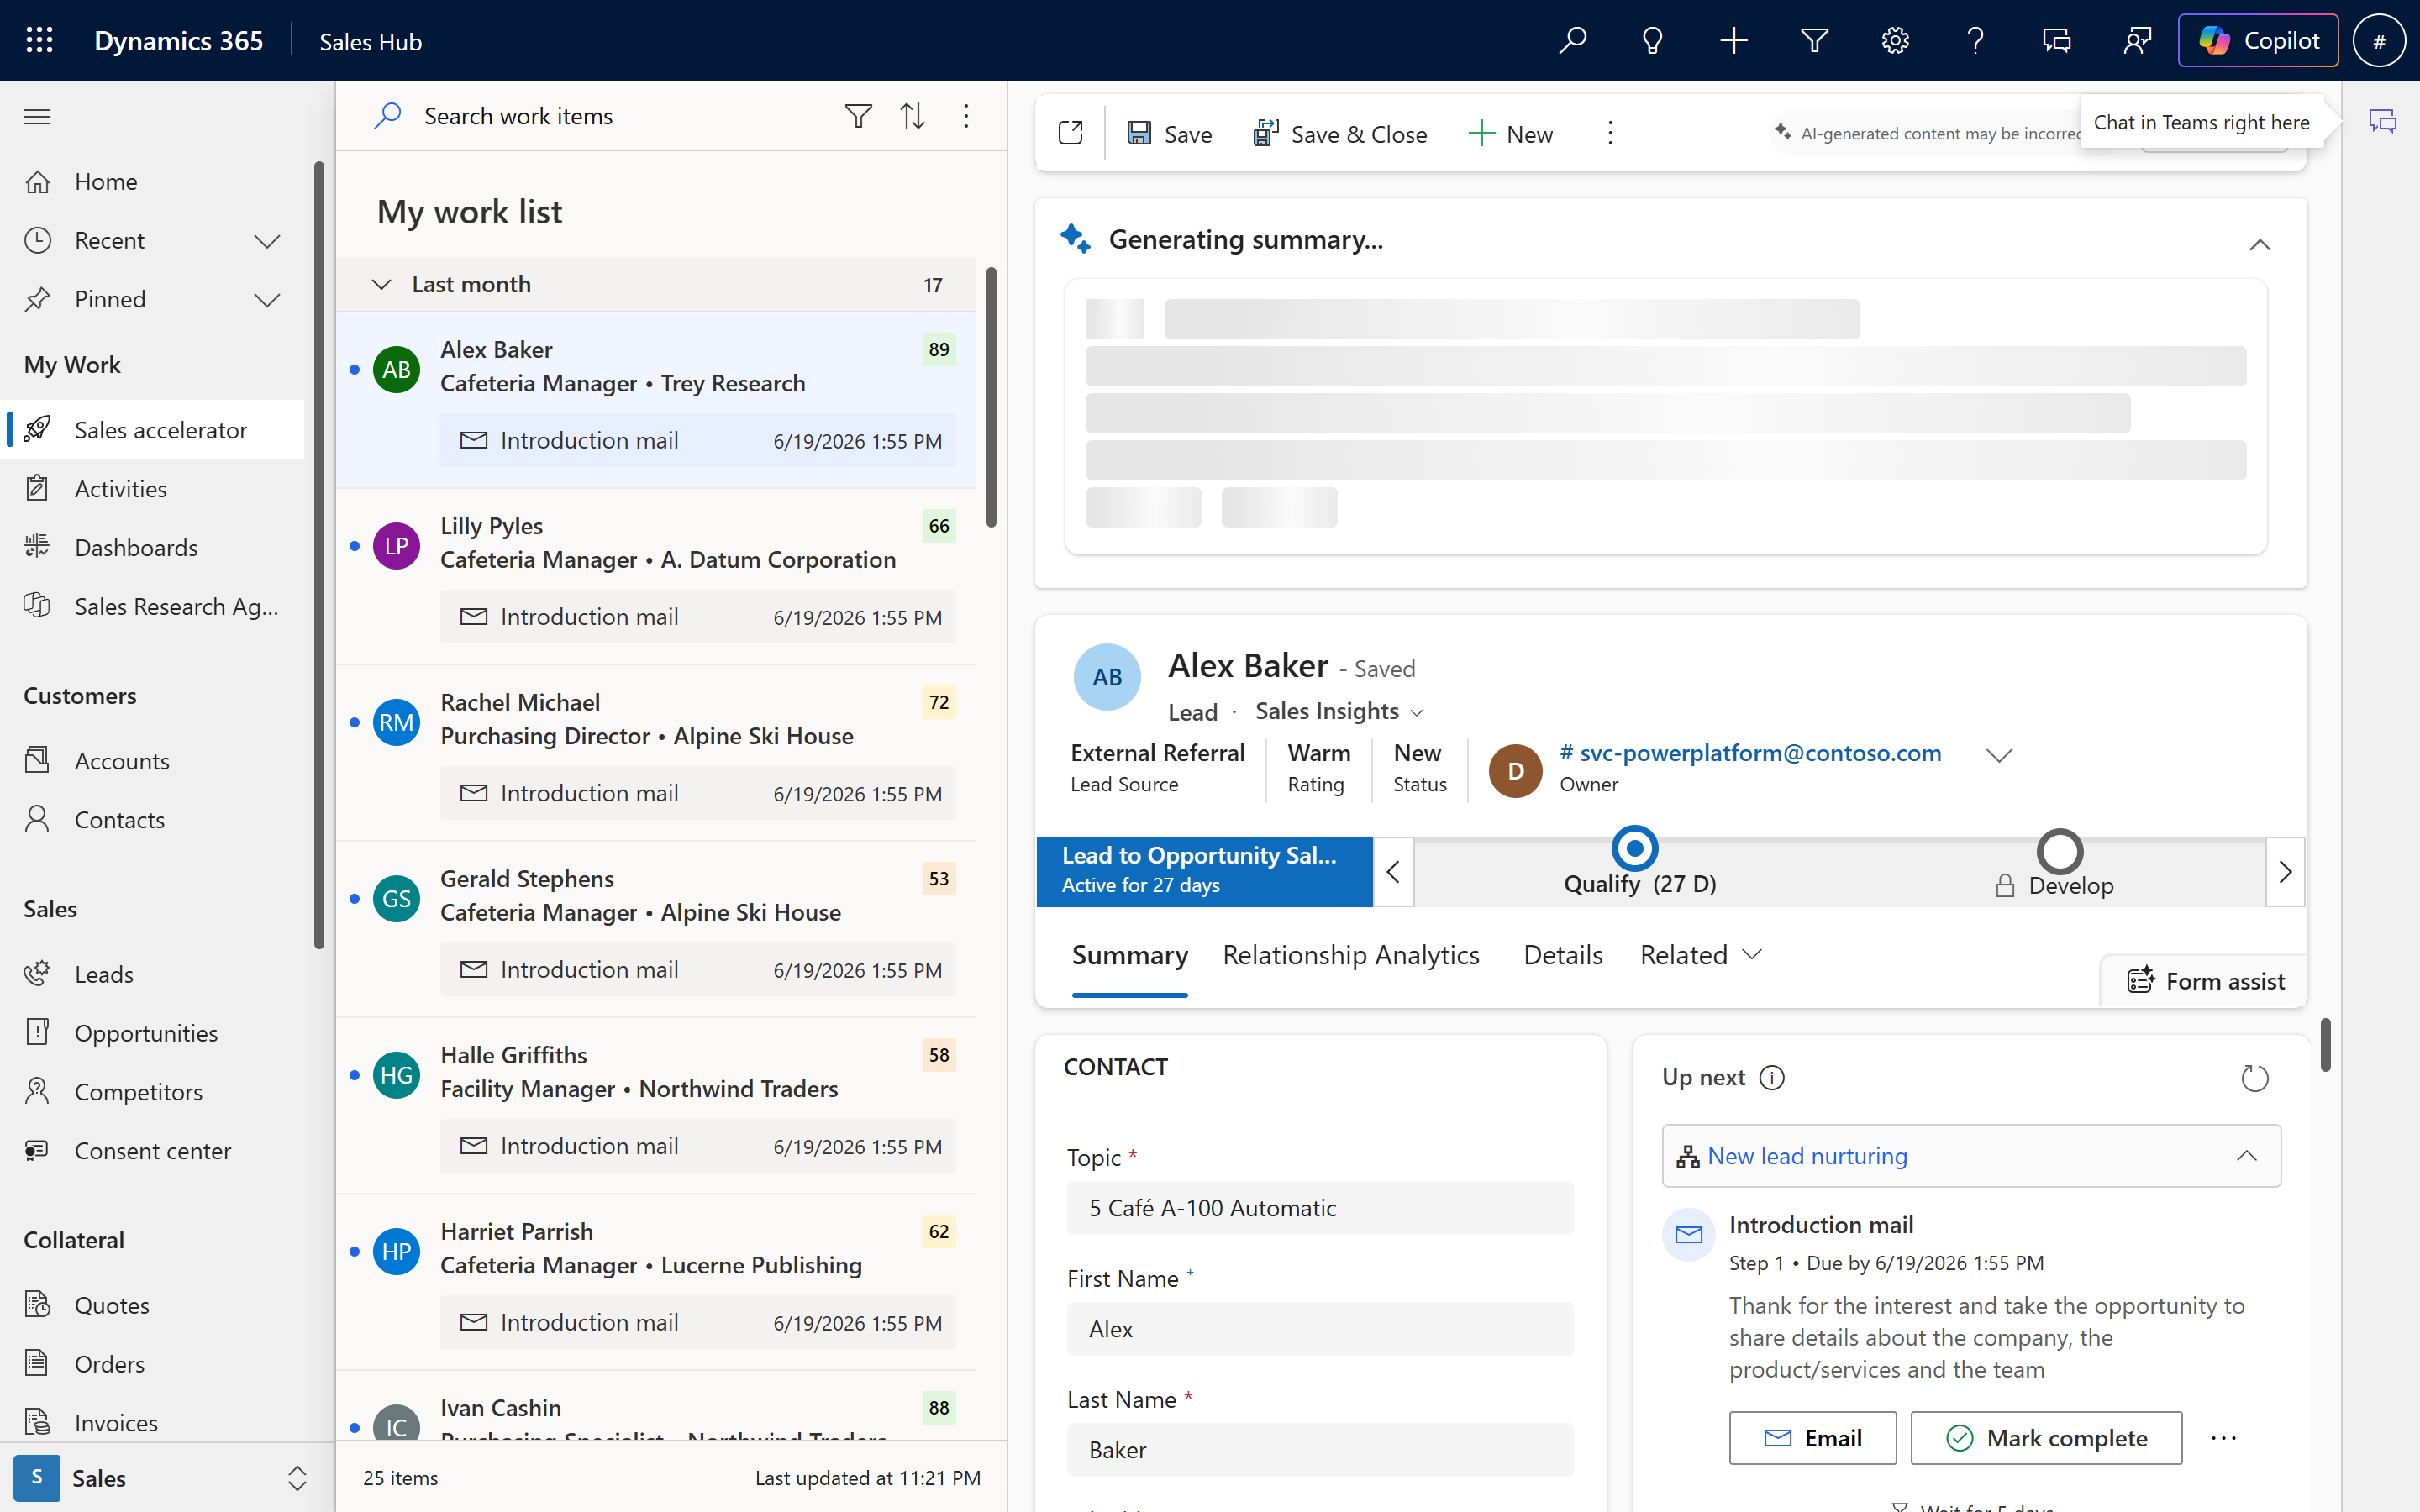Click the Topic input field
Screen dimensions: 2420x1512
(1320, 1208)
